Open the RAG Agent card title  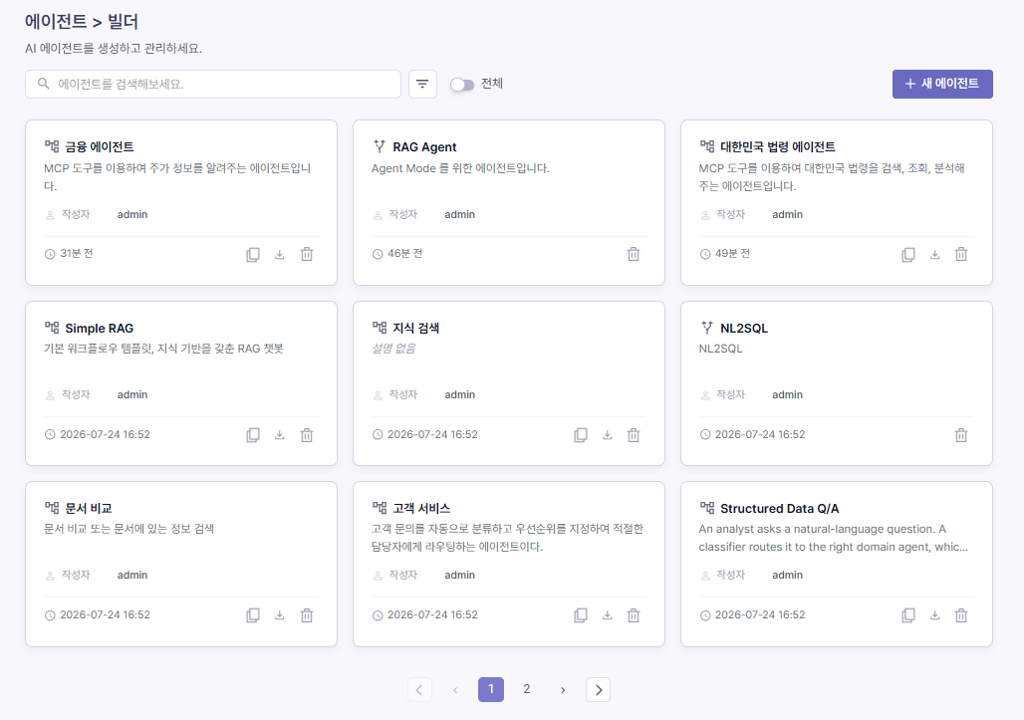[424, 147]
